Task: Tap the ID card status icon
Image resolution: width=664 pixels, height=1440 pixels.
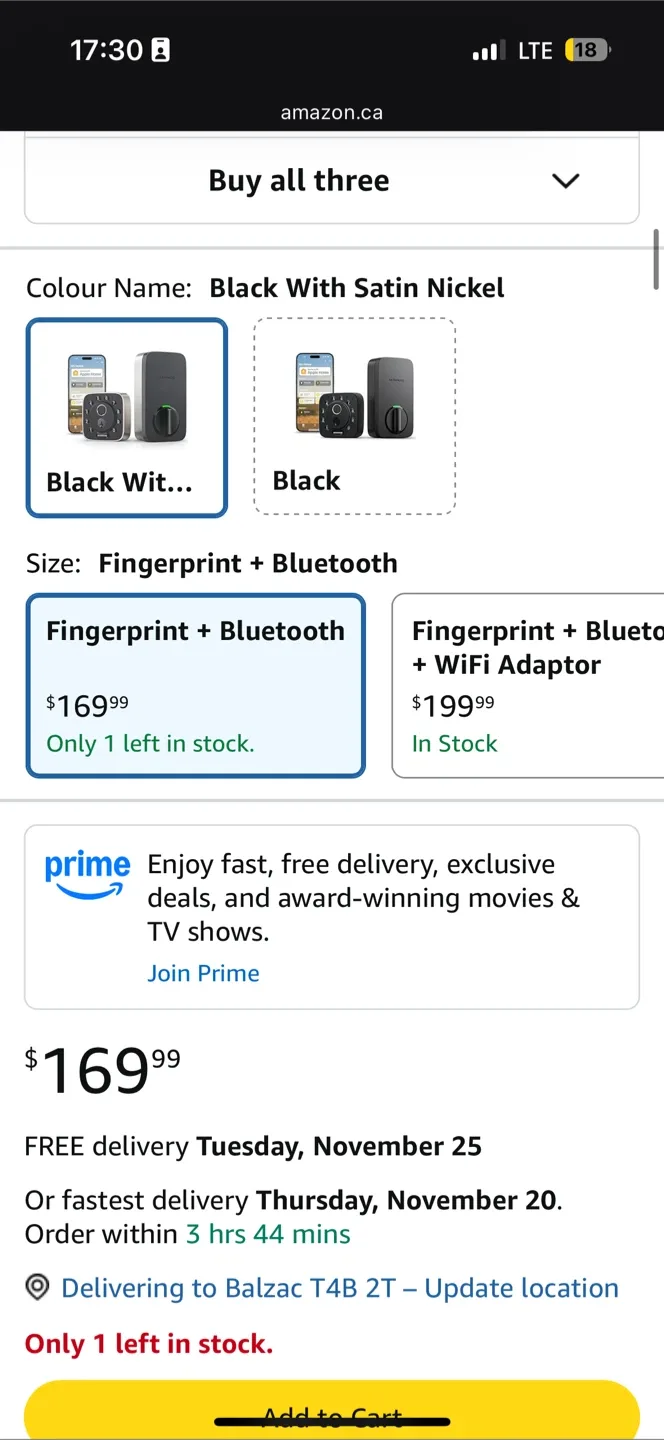Action: point(160,50)
